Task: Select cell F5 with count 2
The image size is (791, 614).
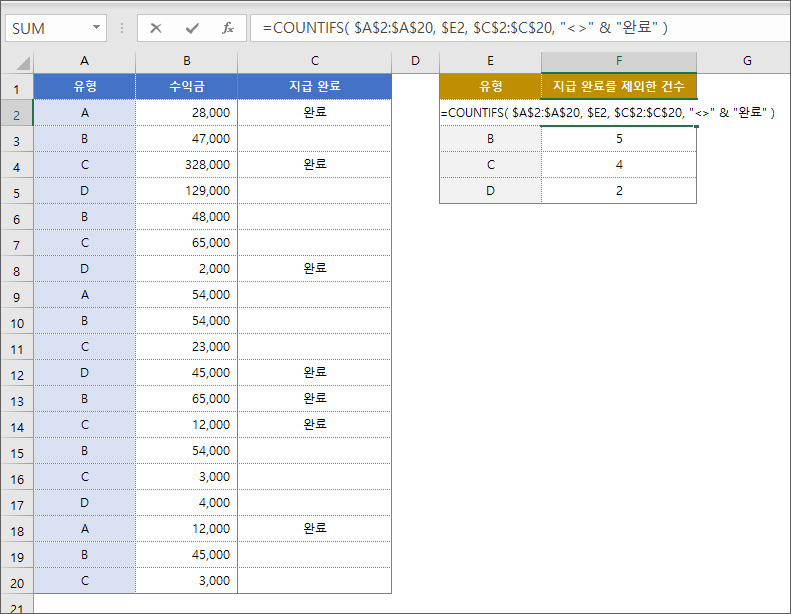Action: click(x=619, y=191)
